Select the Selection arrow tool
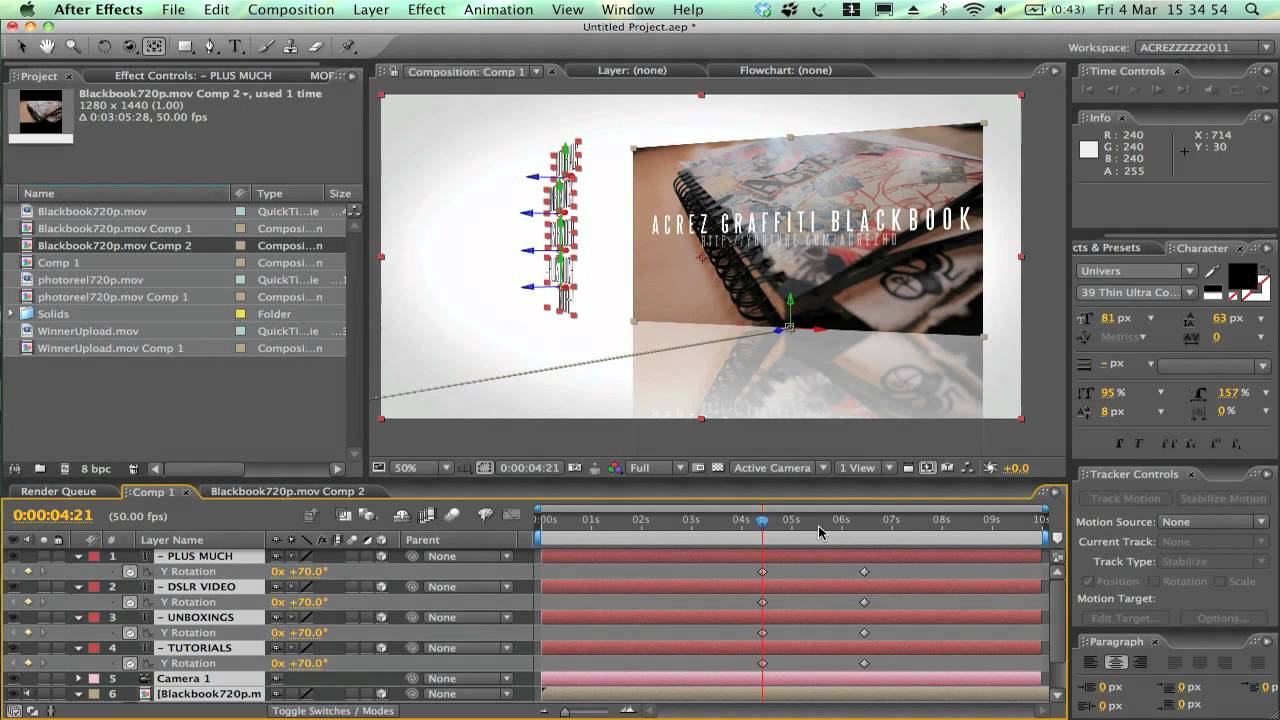The image size is (1280, 720). [x=22, y=46]
